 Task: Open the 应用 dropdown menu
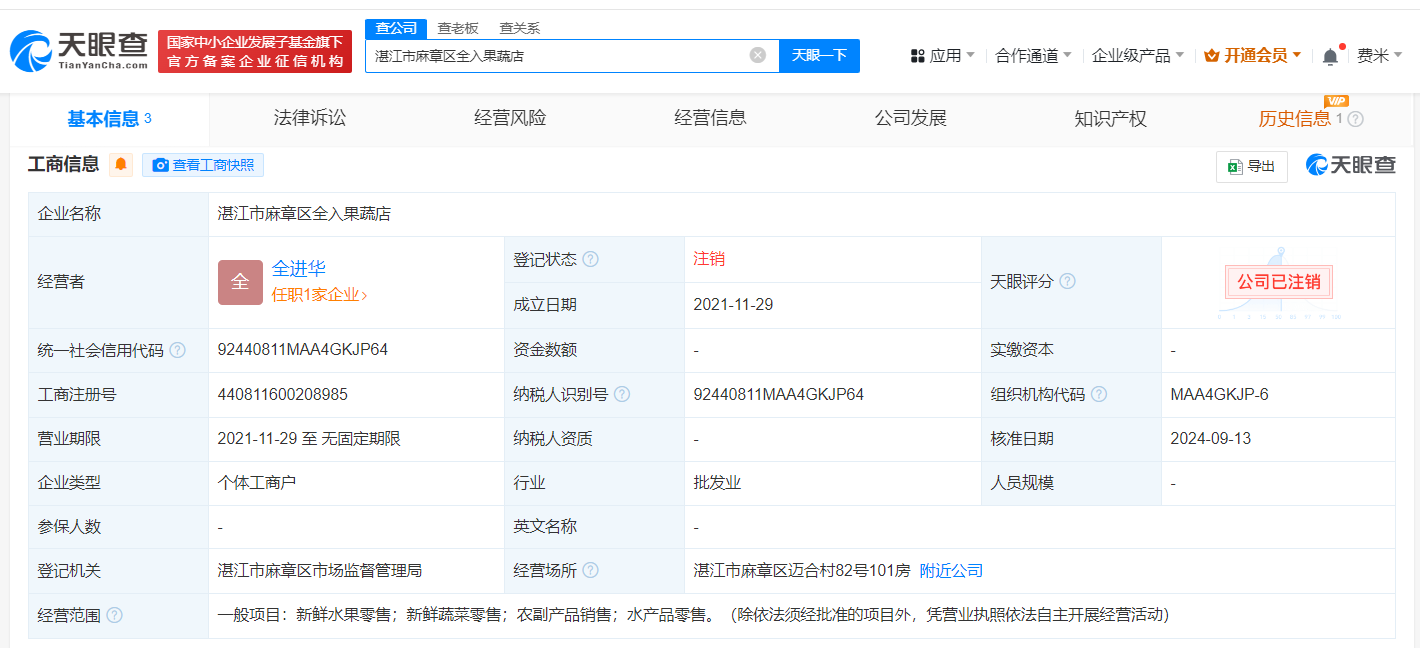(941, 55)
